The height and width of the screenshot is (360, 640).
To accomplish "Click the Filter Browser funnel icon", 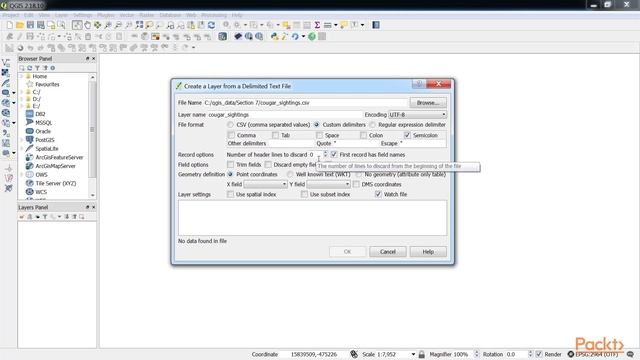I will [x=37, y=68].
